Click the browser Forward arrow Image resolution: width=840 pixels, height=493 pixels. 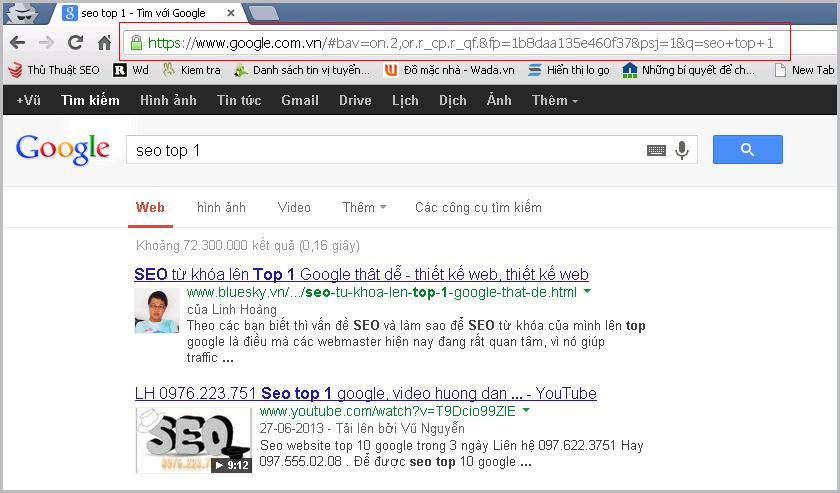tap(47, 43)
